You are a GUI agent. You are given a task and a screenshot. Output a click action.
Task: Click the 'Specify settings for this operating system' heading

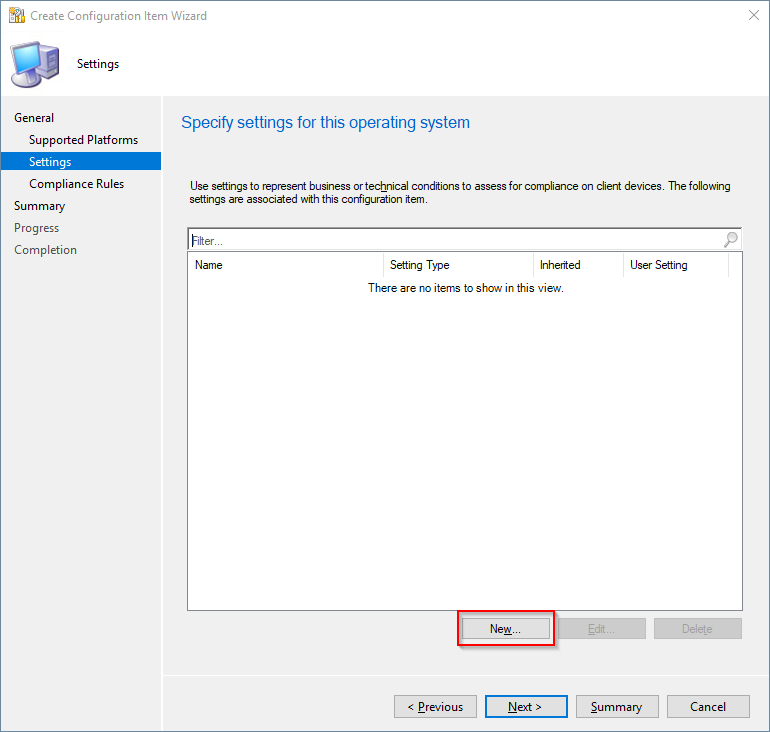click(325, 123)
